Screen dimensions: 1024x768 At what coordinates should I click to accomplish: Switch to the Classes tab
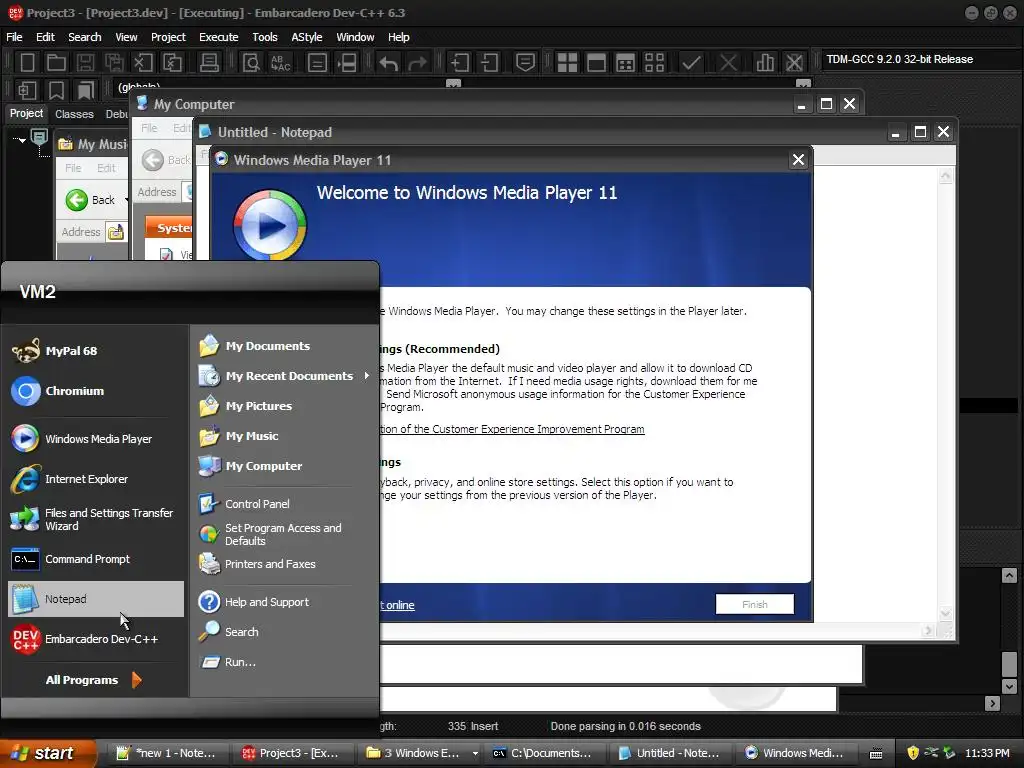click(74, 114)
